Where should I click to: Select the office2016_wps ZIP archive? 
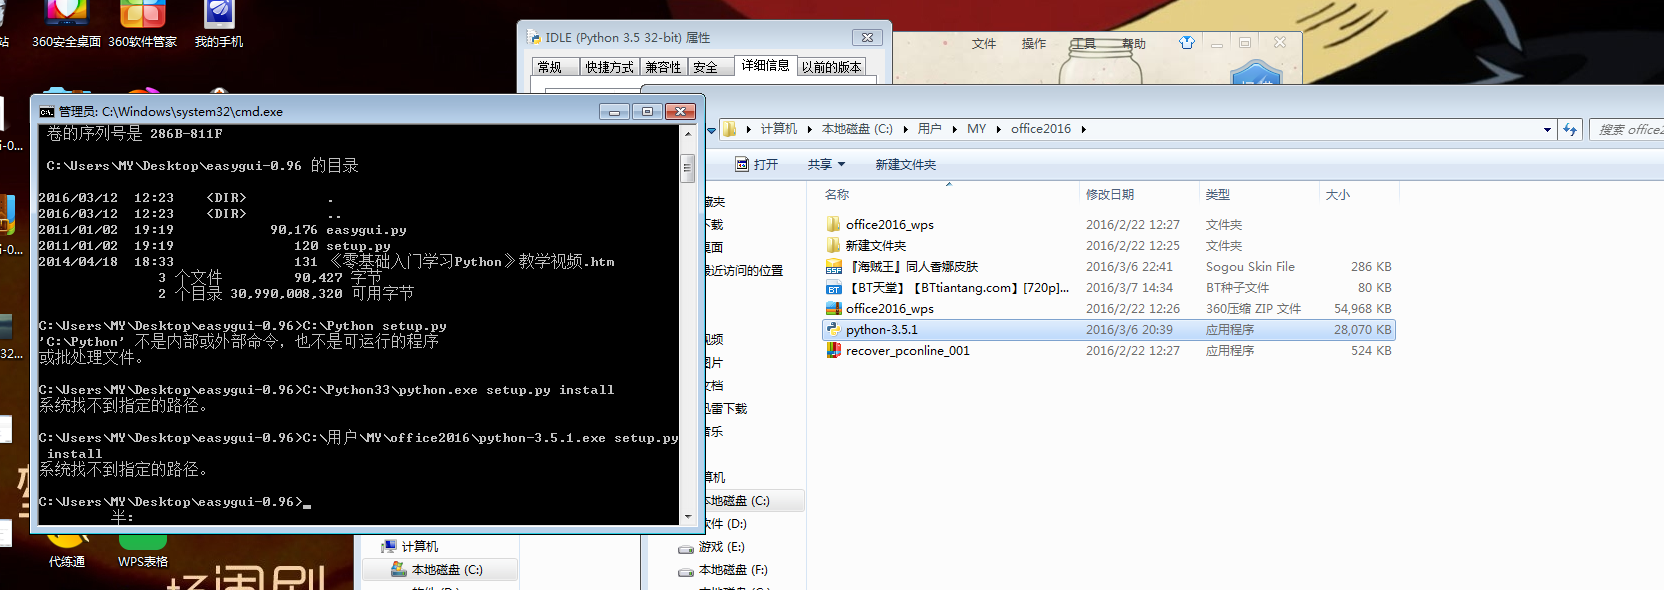click(x=889, y=309)
